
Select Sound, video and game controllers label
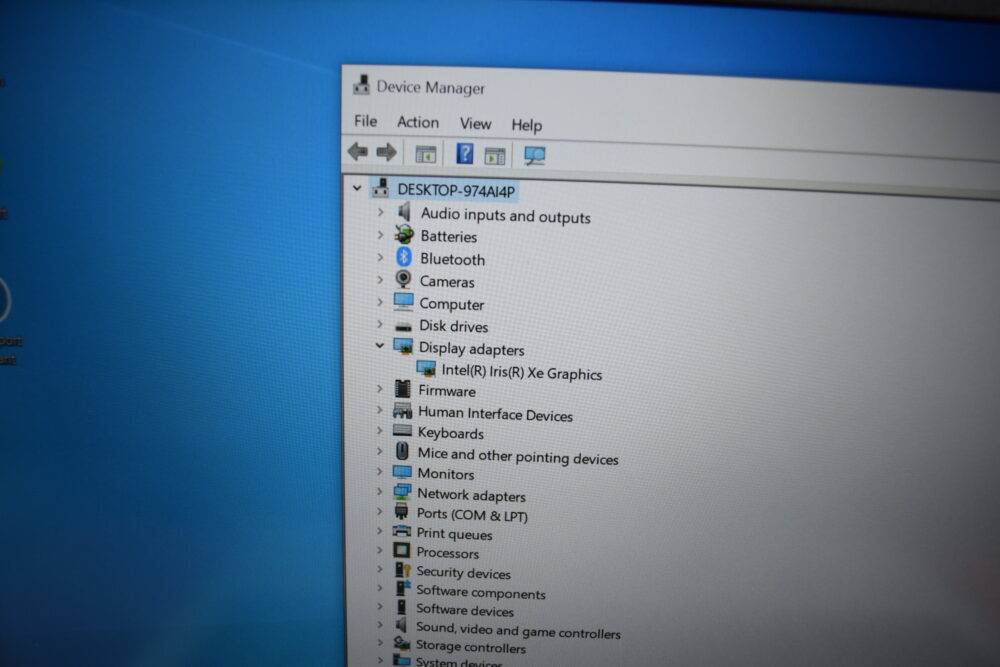[x=518, y=630]
